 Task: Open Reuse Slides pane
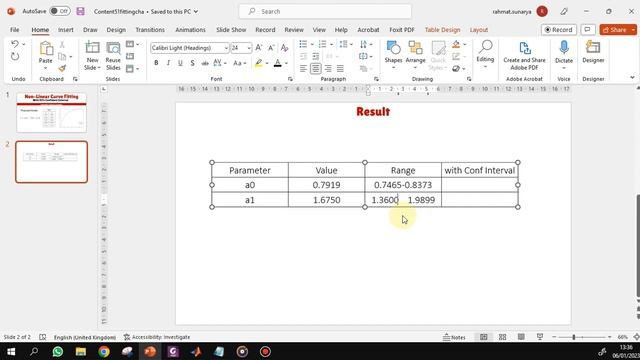tap(113, 56)
